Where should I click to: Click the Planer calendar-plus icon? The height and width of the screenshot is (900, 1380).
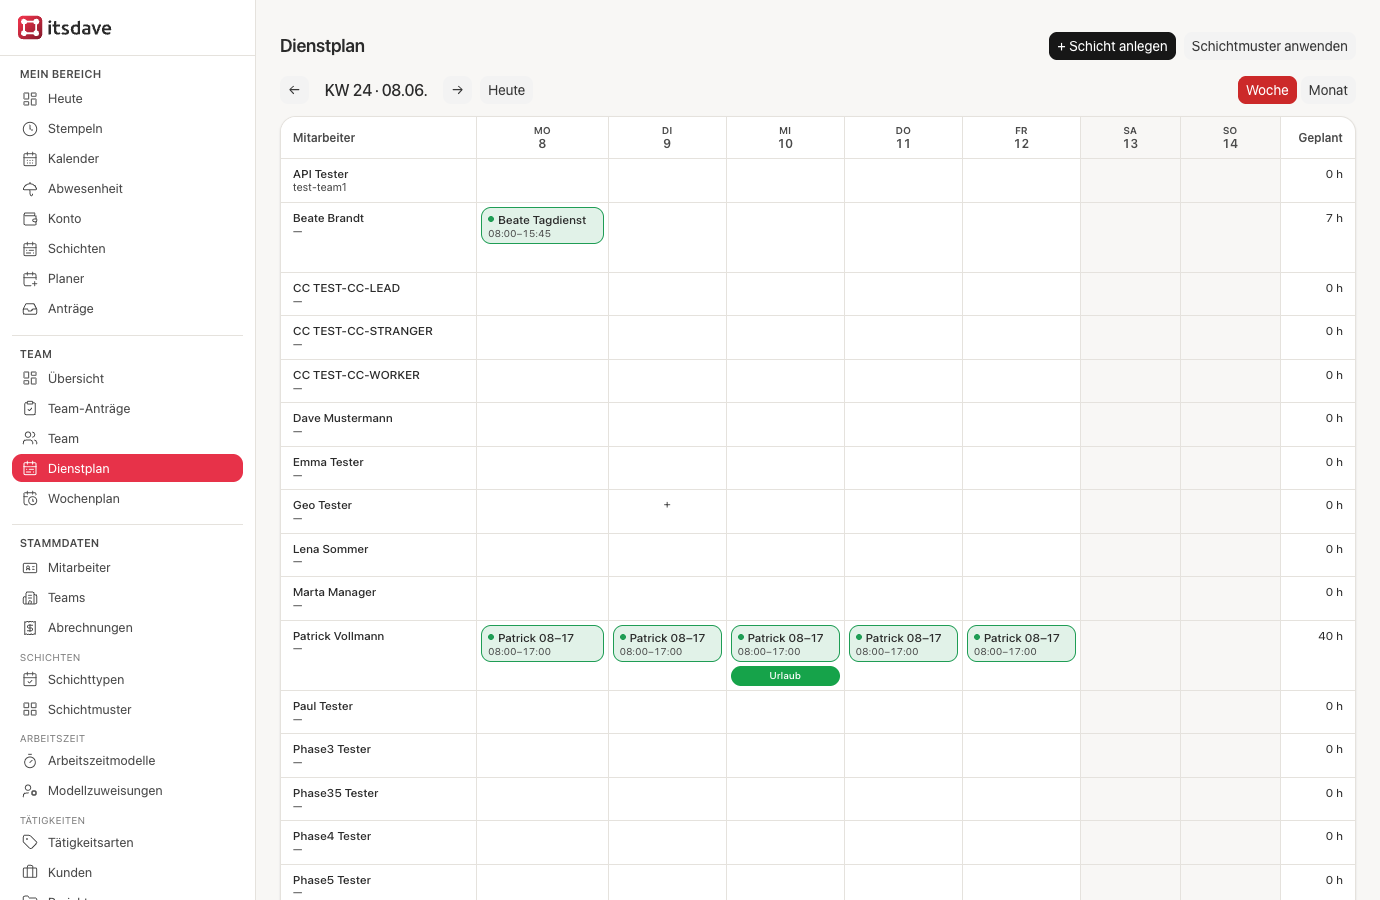tap(30, 279)
